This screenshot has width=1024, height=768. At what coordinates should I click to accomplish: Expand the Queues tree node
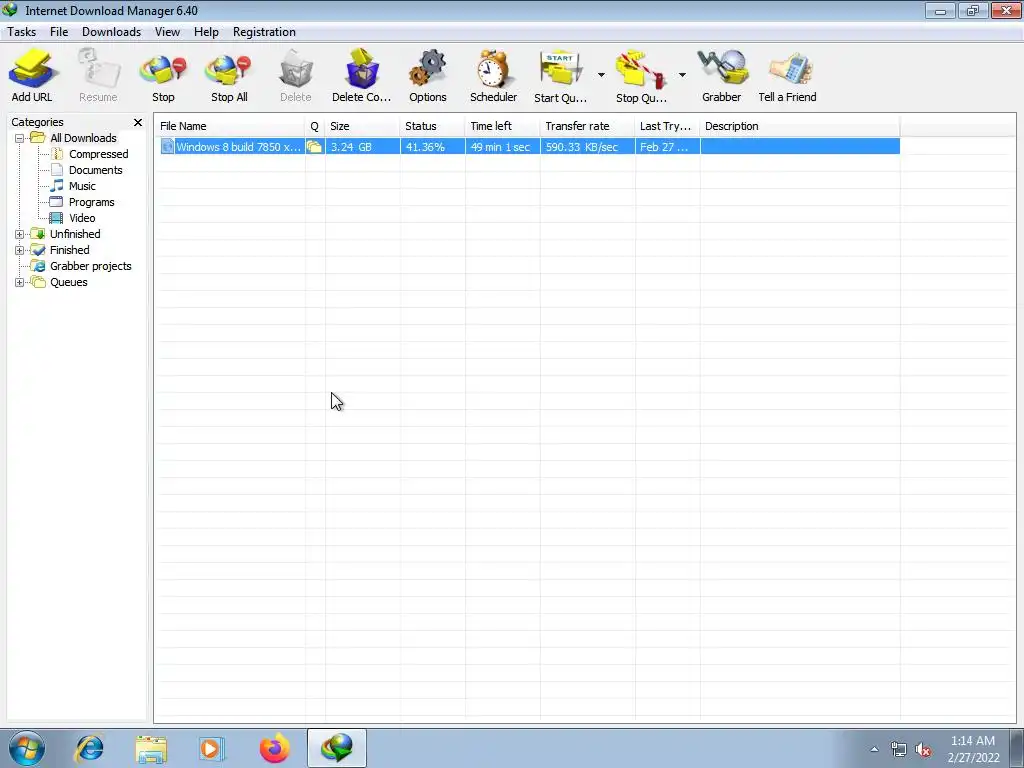[20, 282]
